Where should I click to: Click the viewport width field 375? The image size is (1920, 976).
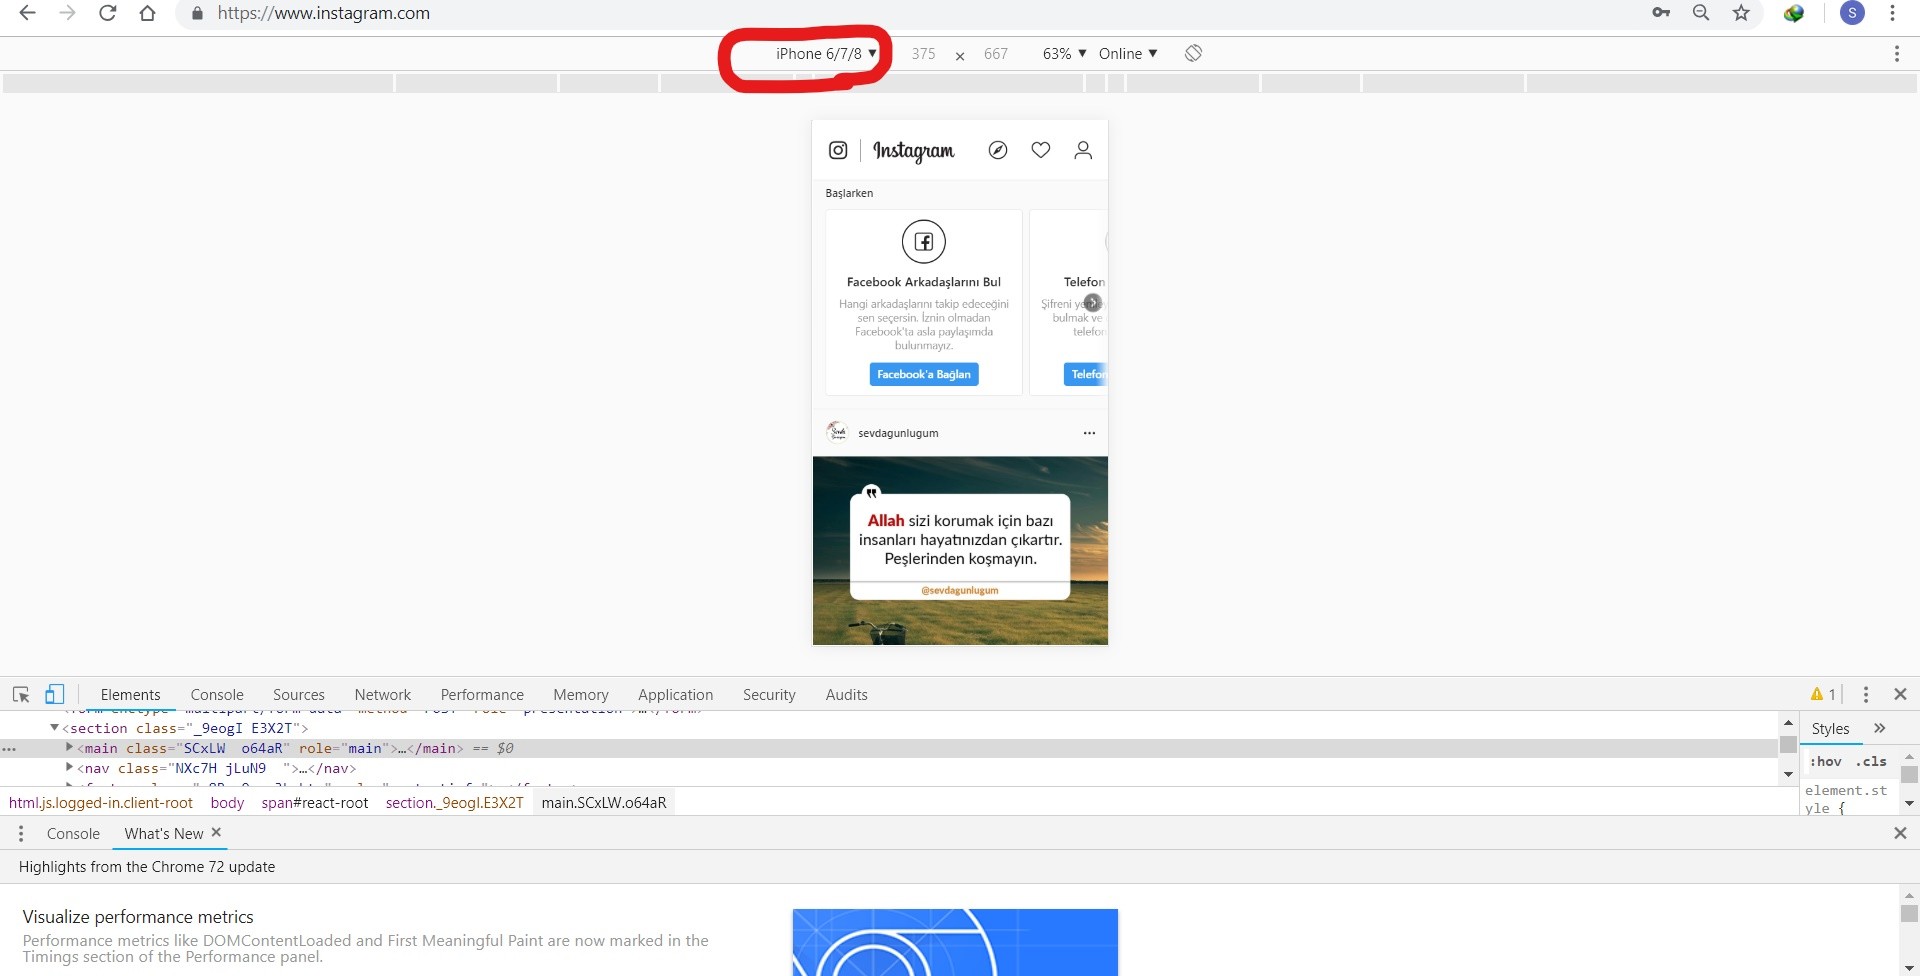click(923, 54)
